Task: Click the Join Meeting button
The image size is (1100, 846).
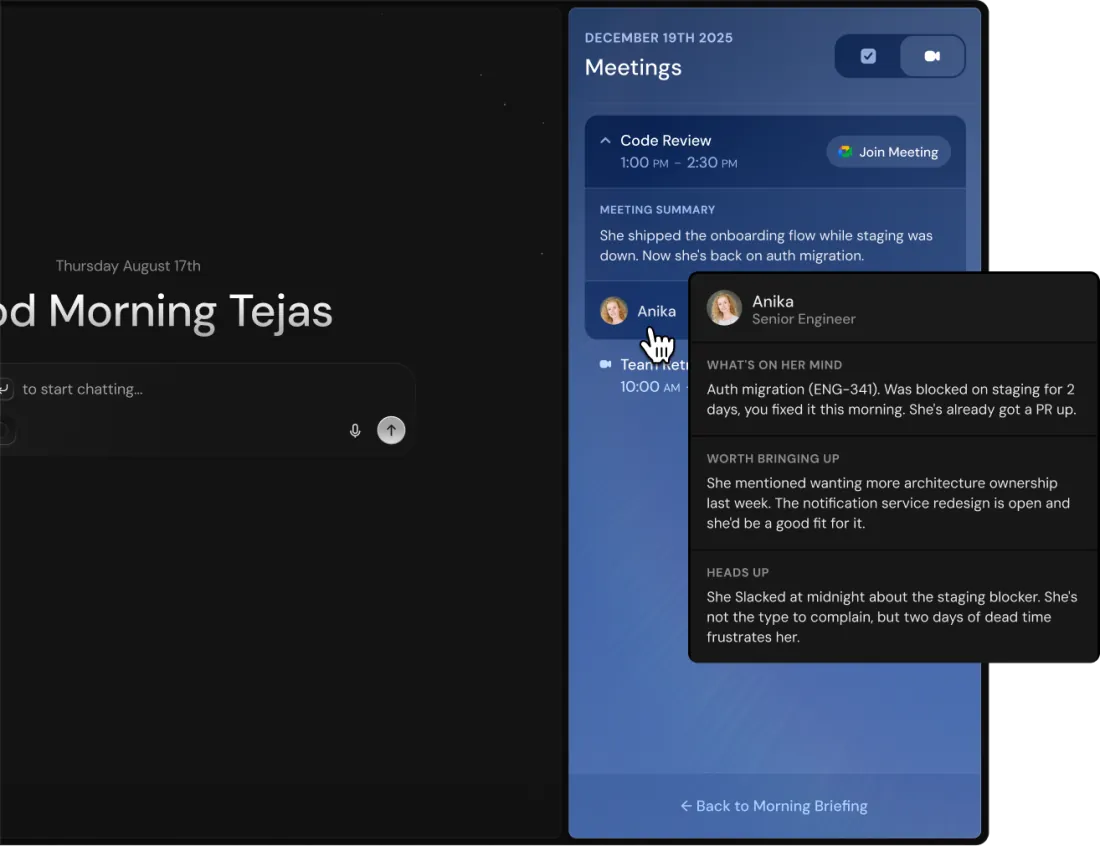Action: pyautogui.click(x=888, y=152)
